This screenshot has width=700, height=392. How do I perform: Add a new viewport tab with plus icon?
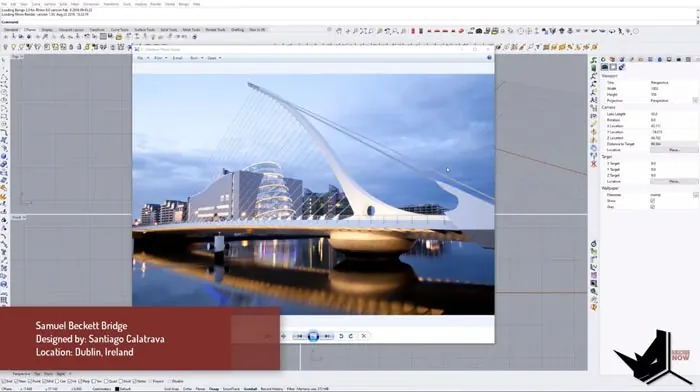coord(70,374)
